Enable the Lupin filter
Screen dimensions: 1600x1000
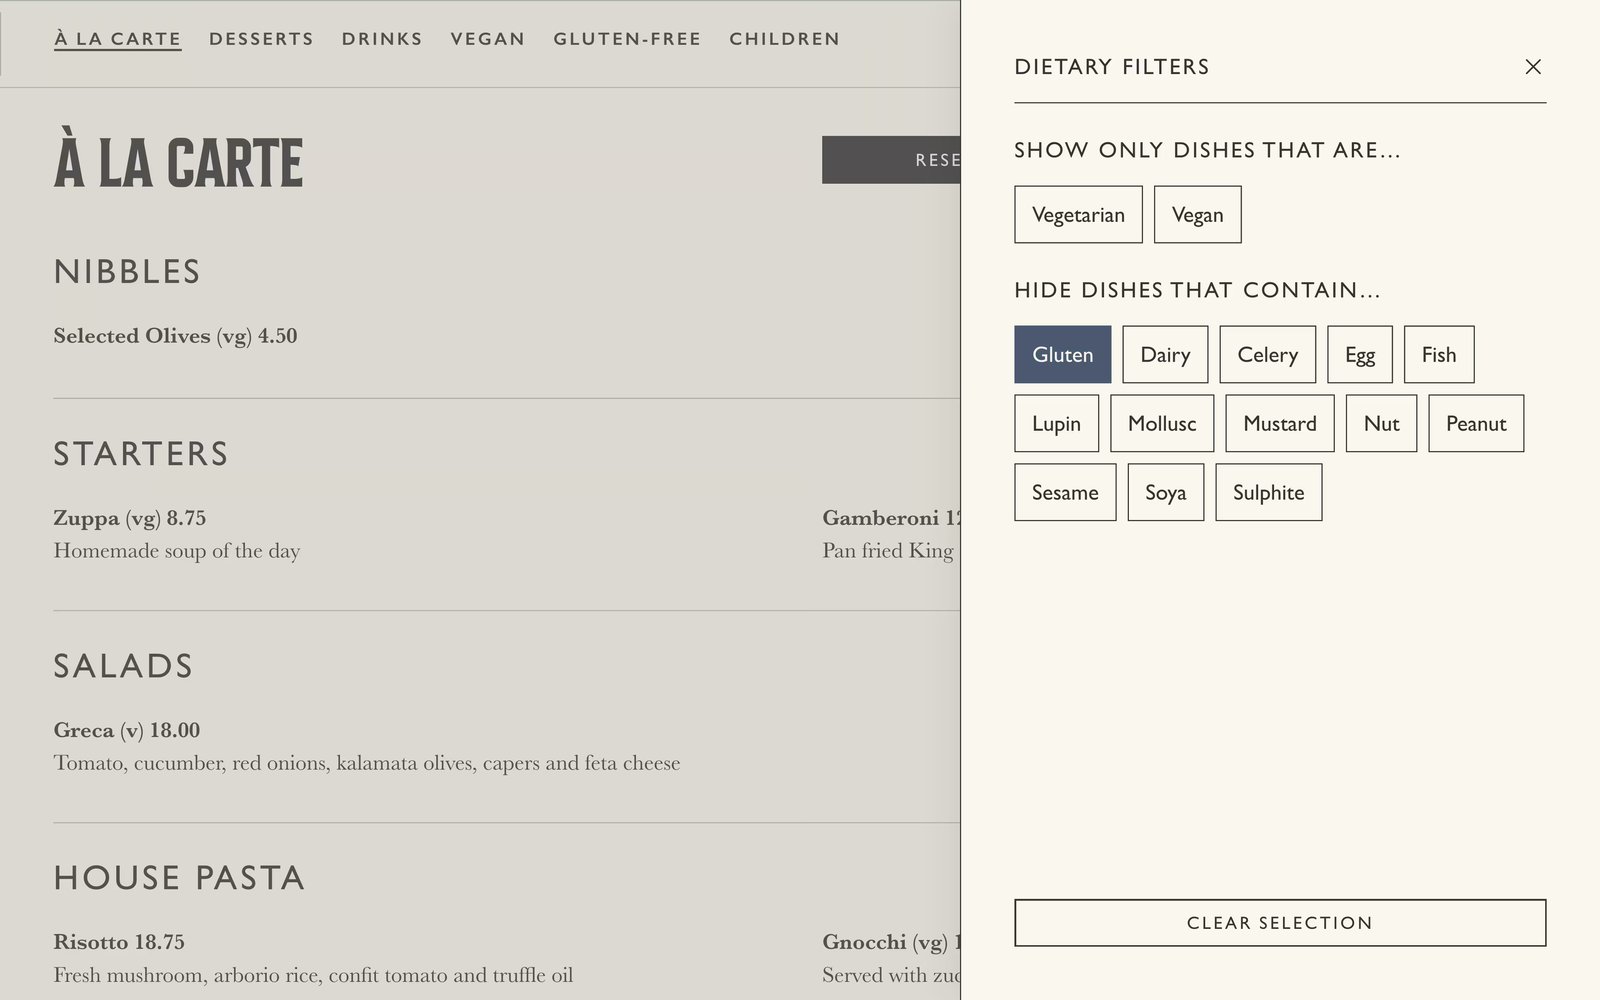pyautogui.click(x=1056, y=424)
